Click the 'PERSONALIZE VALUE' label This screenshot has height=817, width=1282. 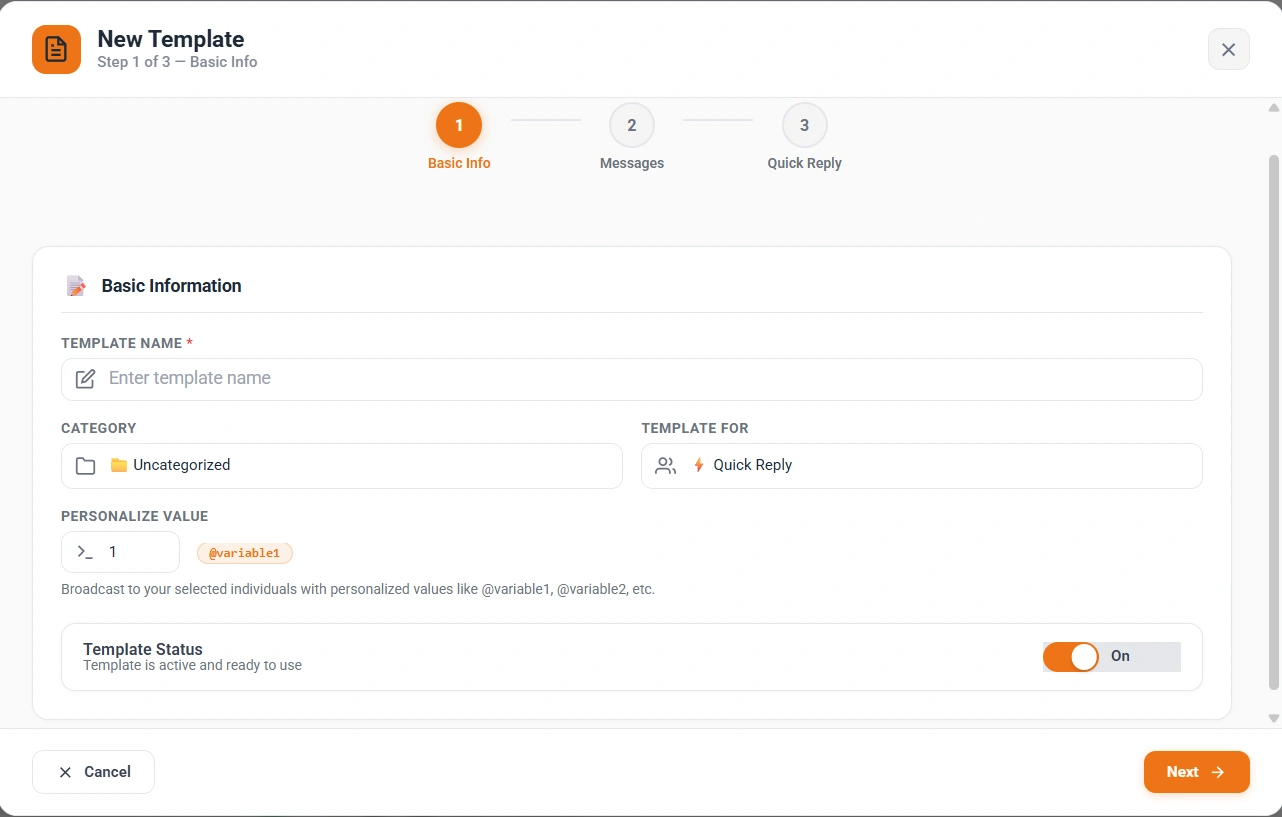[x=135, y=517]
